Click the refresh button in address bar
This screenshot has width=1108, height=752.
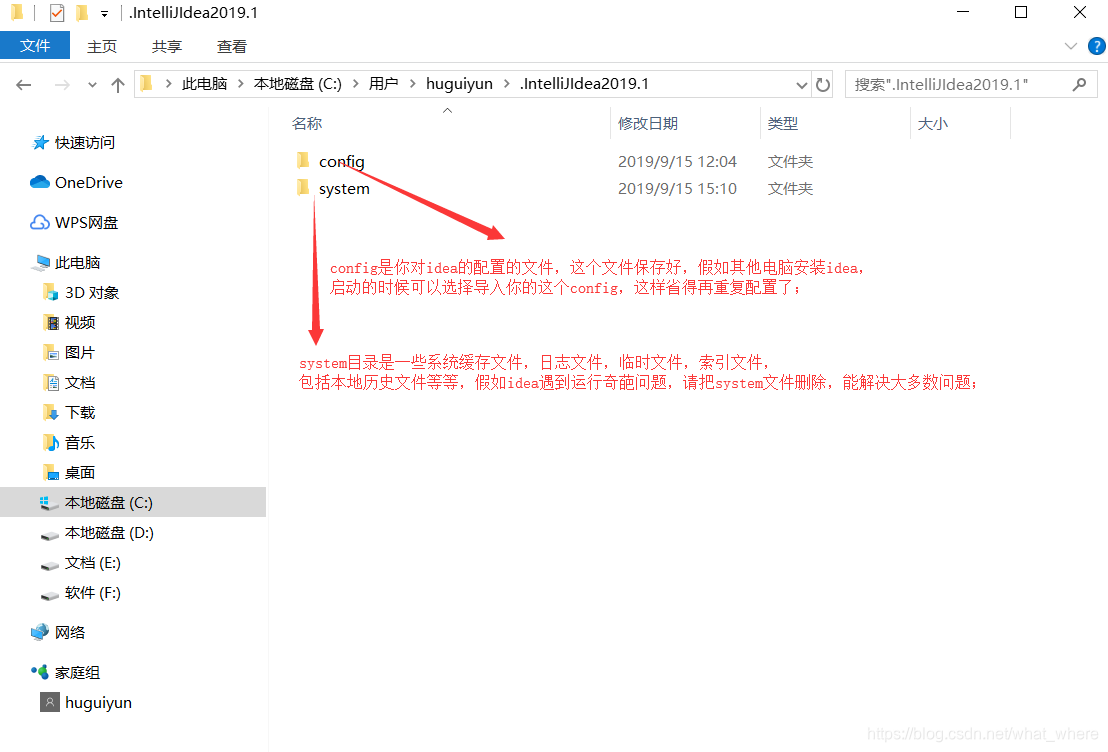(823, 85)
